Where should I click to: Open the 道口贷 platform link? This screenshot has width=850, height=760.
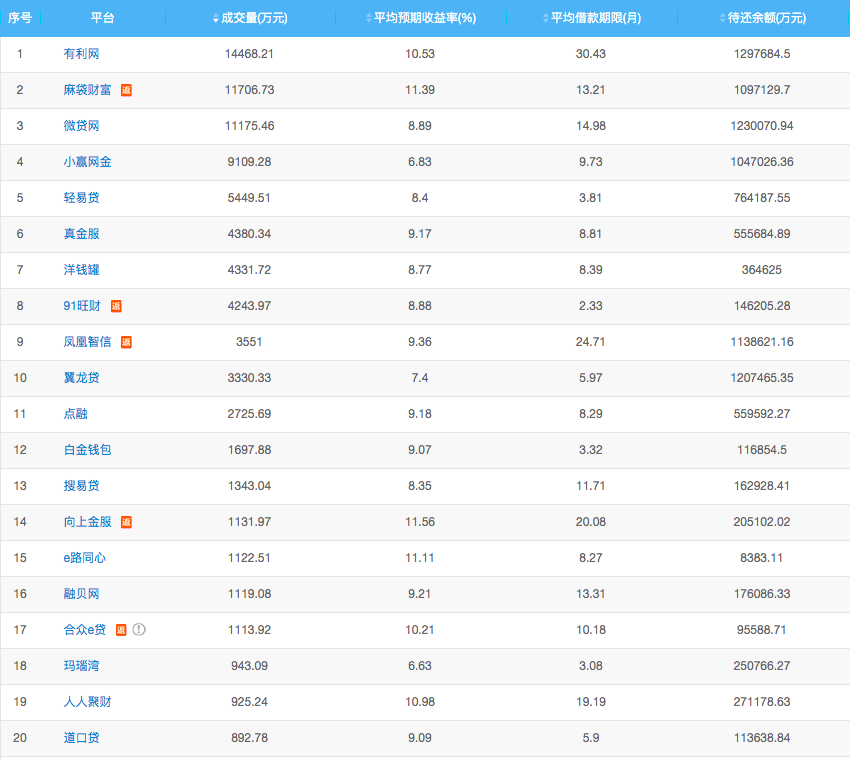(x=81, y=738)
